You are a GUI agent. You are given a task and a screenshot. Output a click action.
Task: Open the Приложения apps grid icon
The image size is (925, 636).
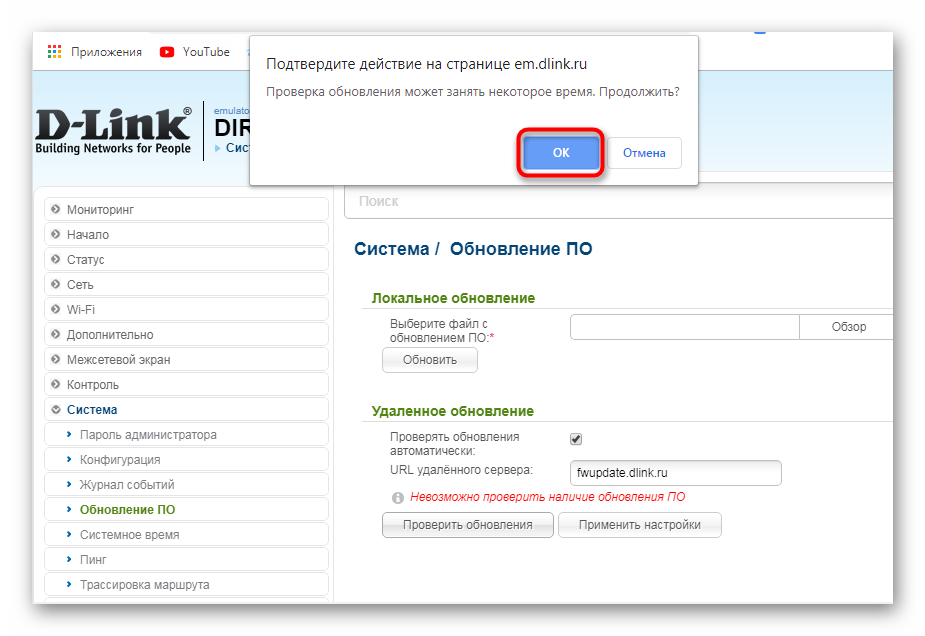click(54, 52)
